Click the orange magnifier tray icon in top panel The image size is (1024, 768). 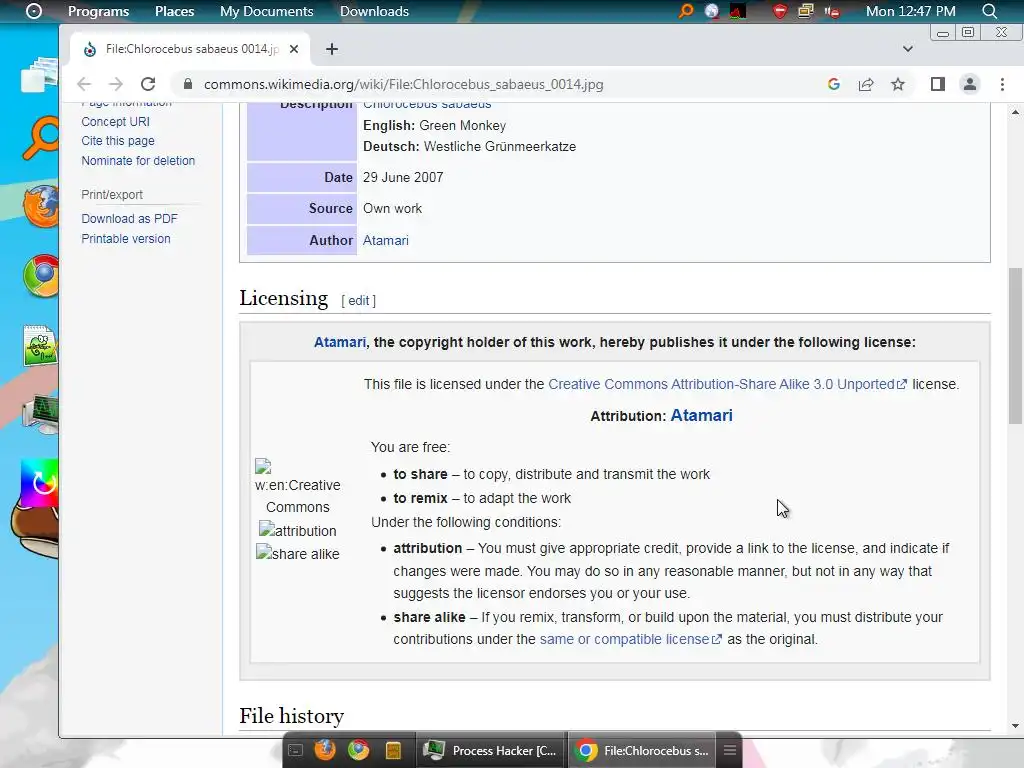click(686, 11)
